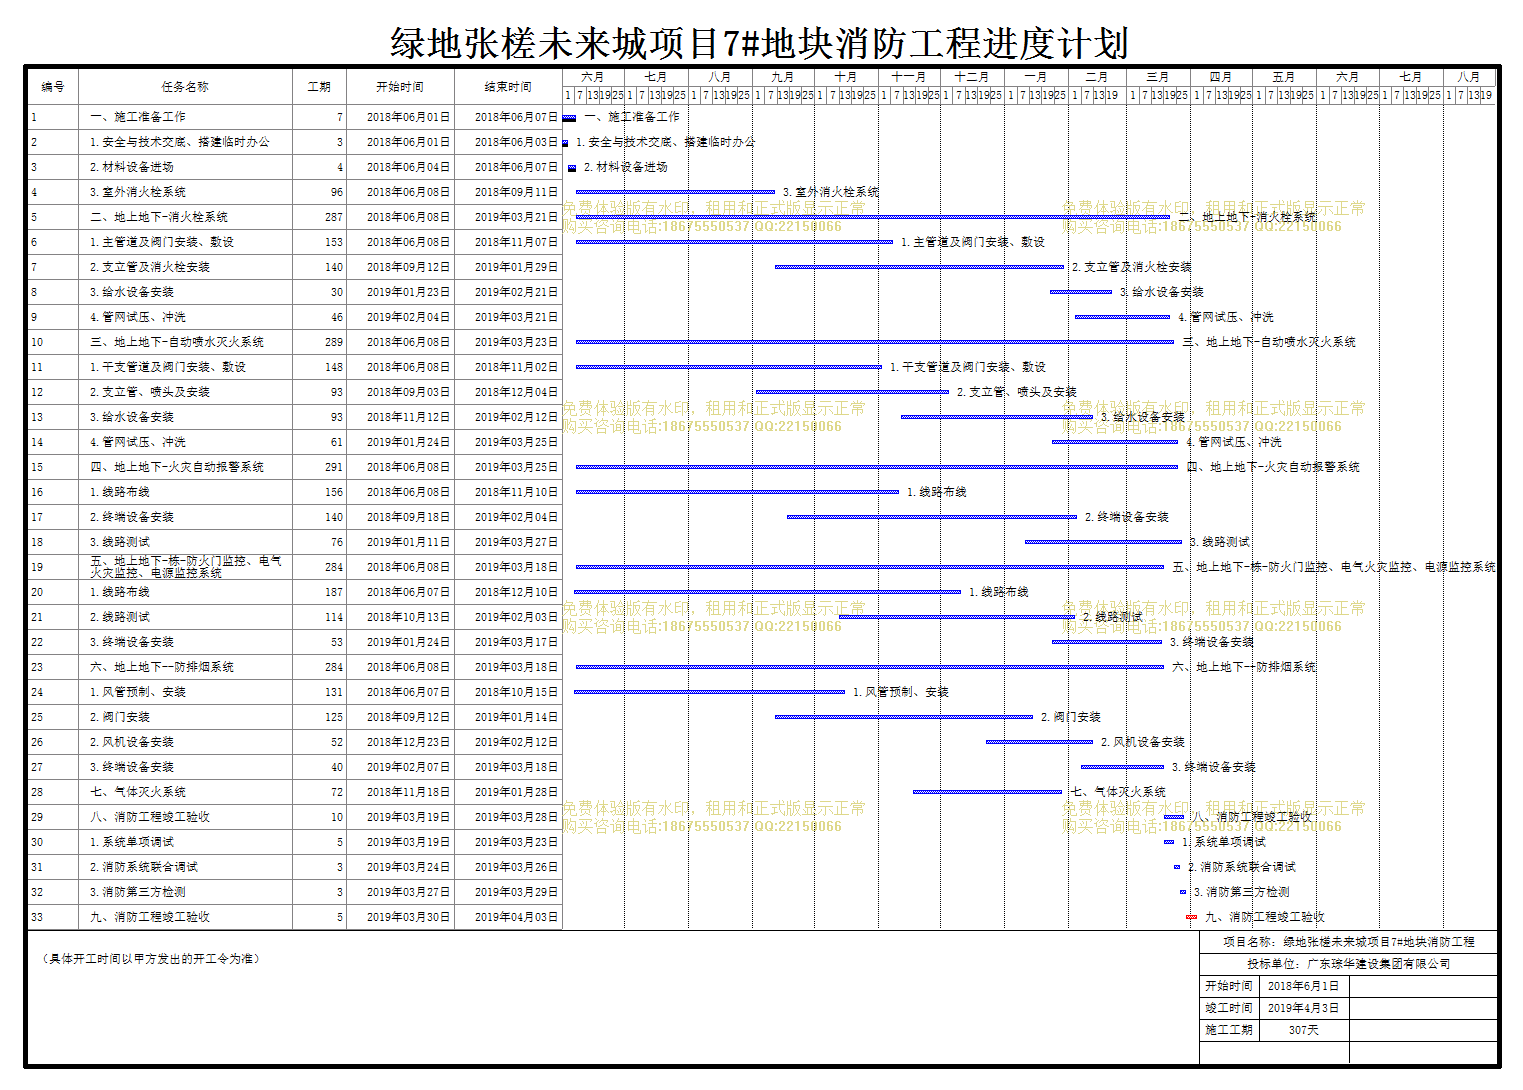Select task name 2. 消防系统联合调试 in row 31

tap(144, 867)
